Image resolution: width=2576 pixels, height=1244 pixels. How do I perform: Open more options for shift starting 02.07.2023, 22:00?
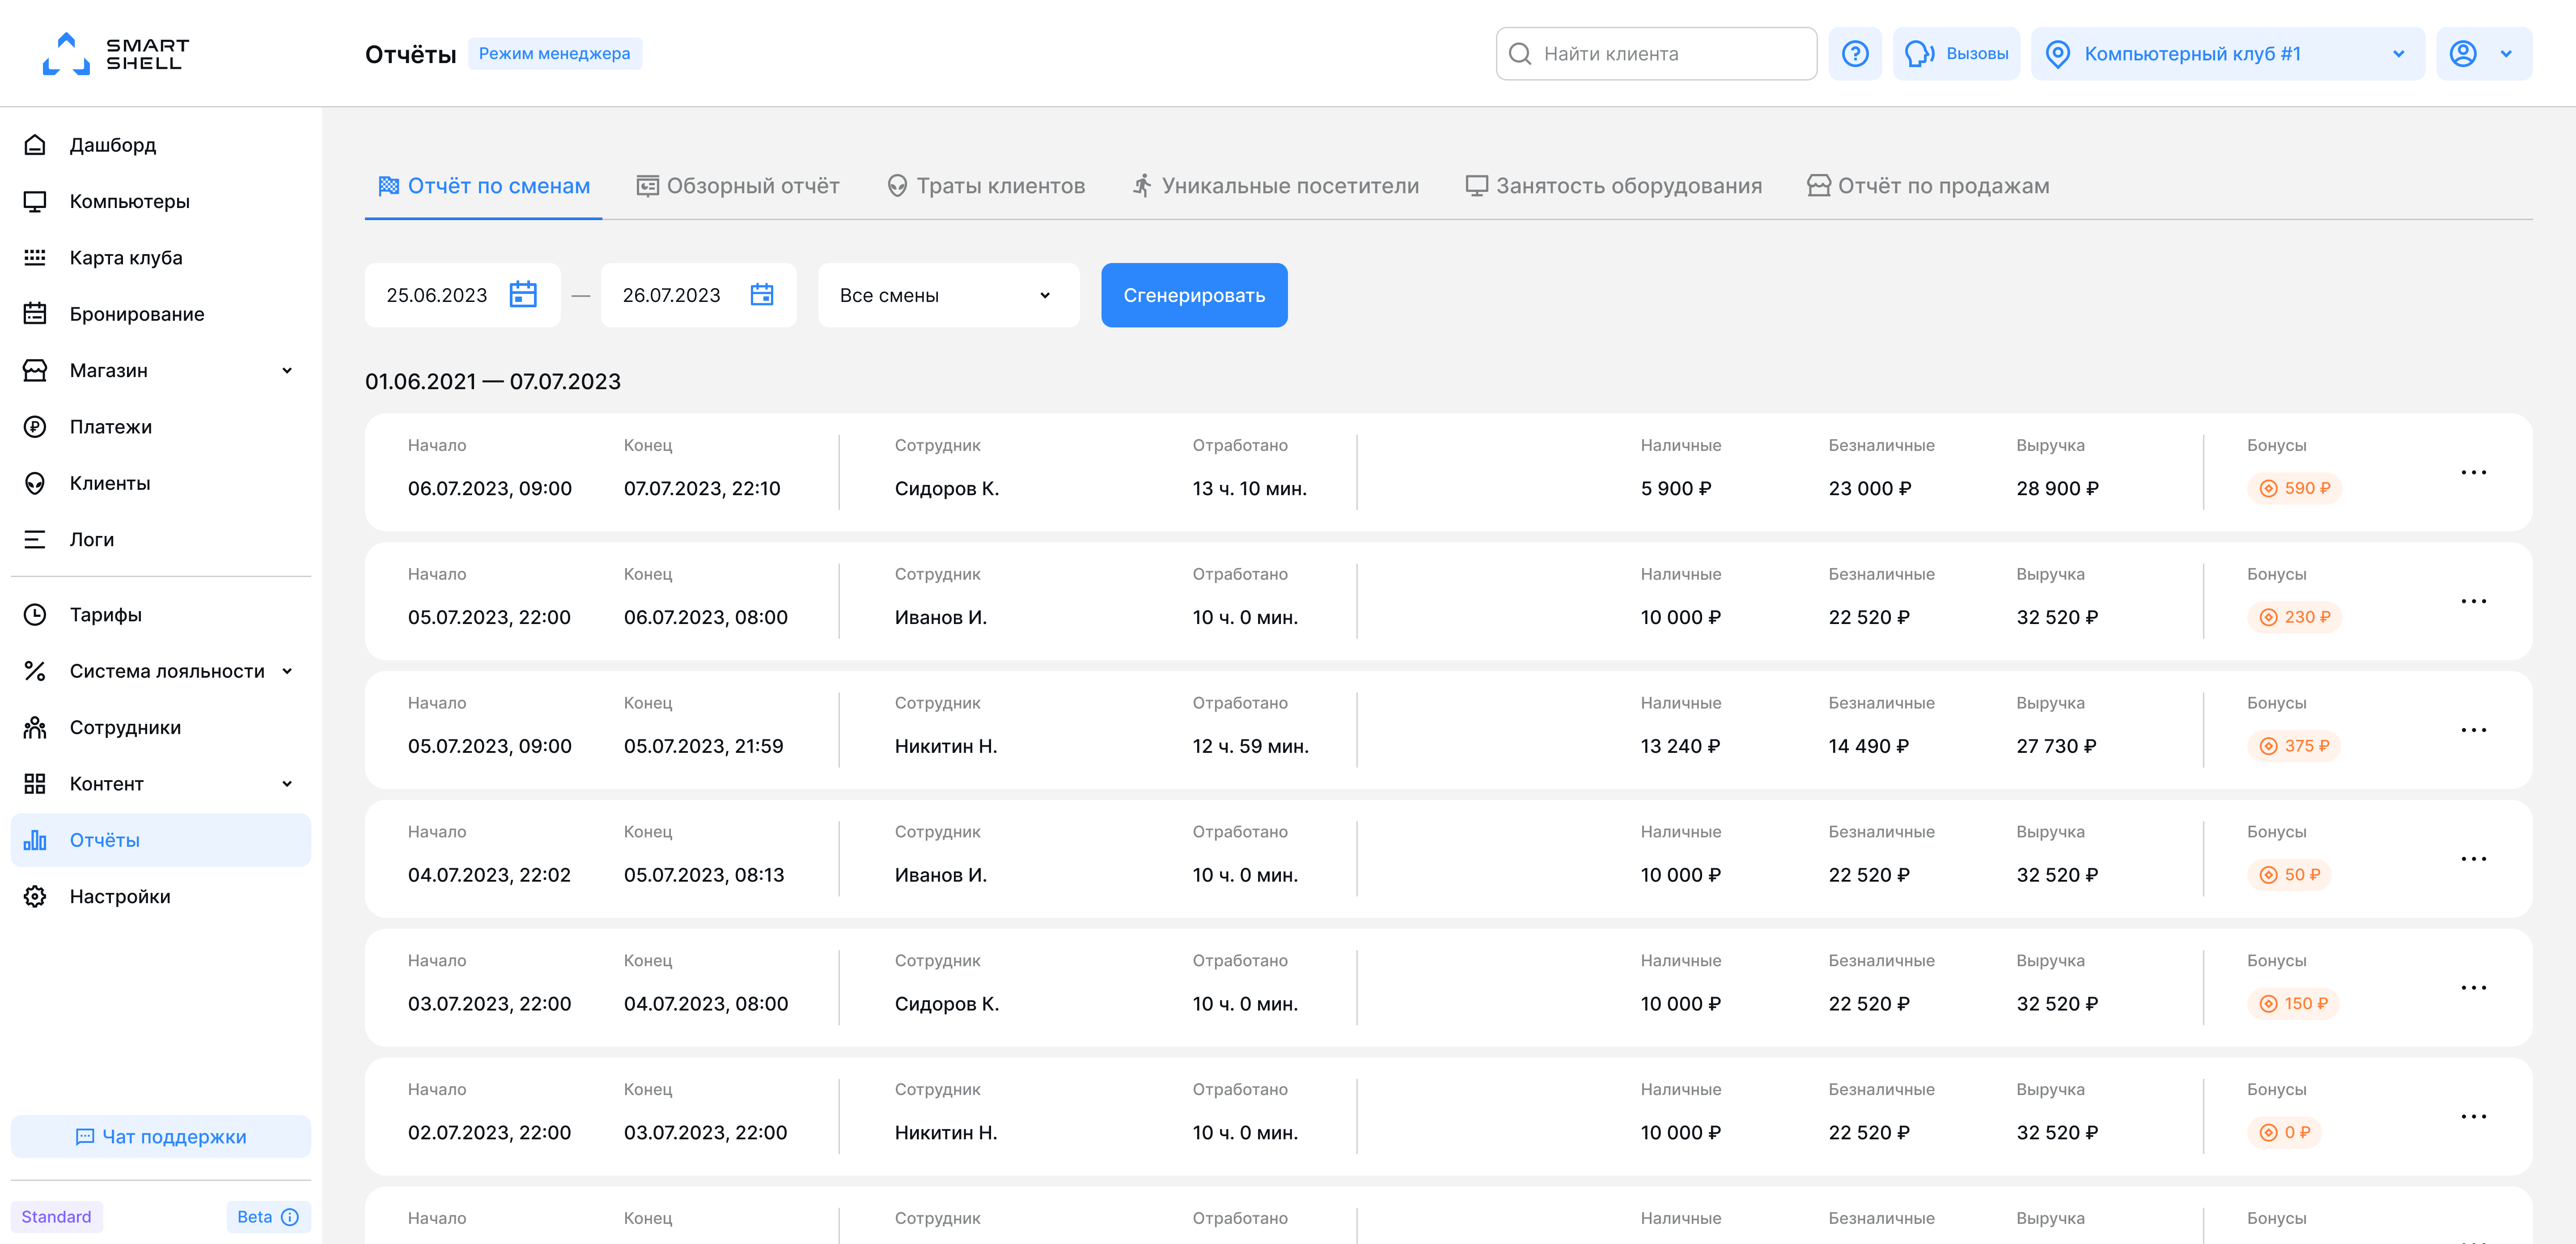pos(2474,1117)
